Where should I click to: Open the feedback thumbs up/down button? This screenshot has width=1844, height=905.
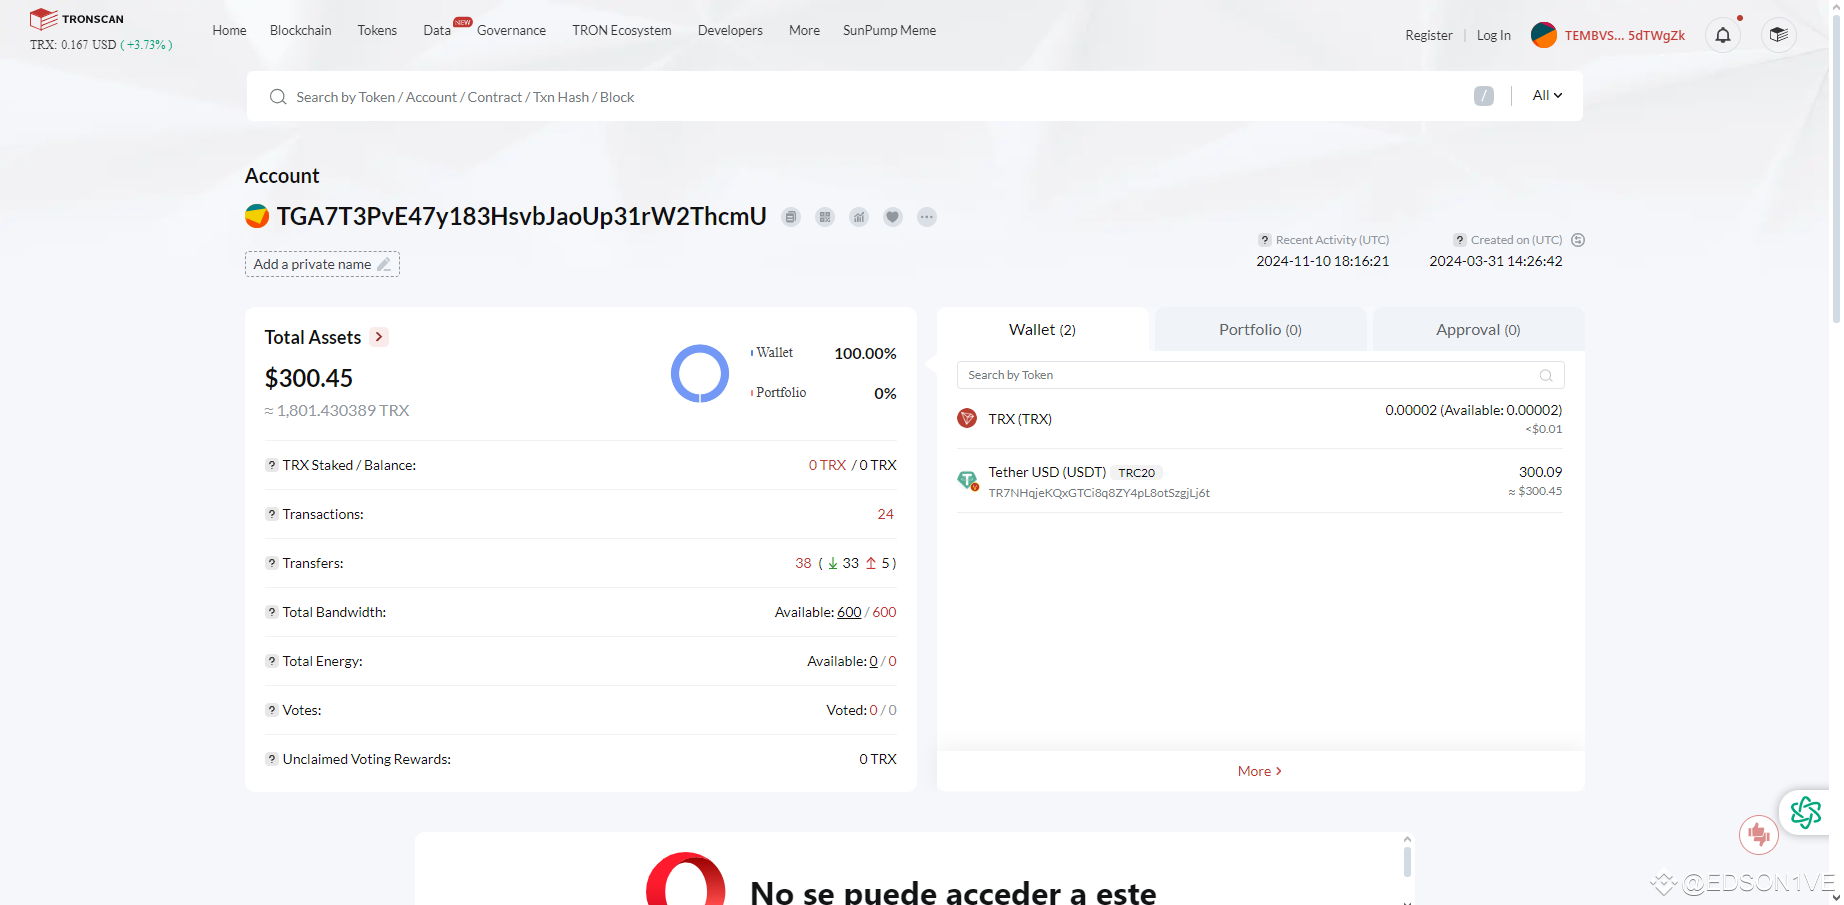[1759, 835]
